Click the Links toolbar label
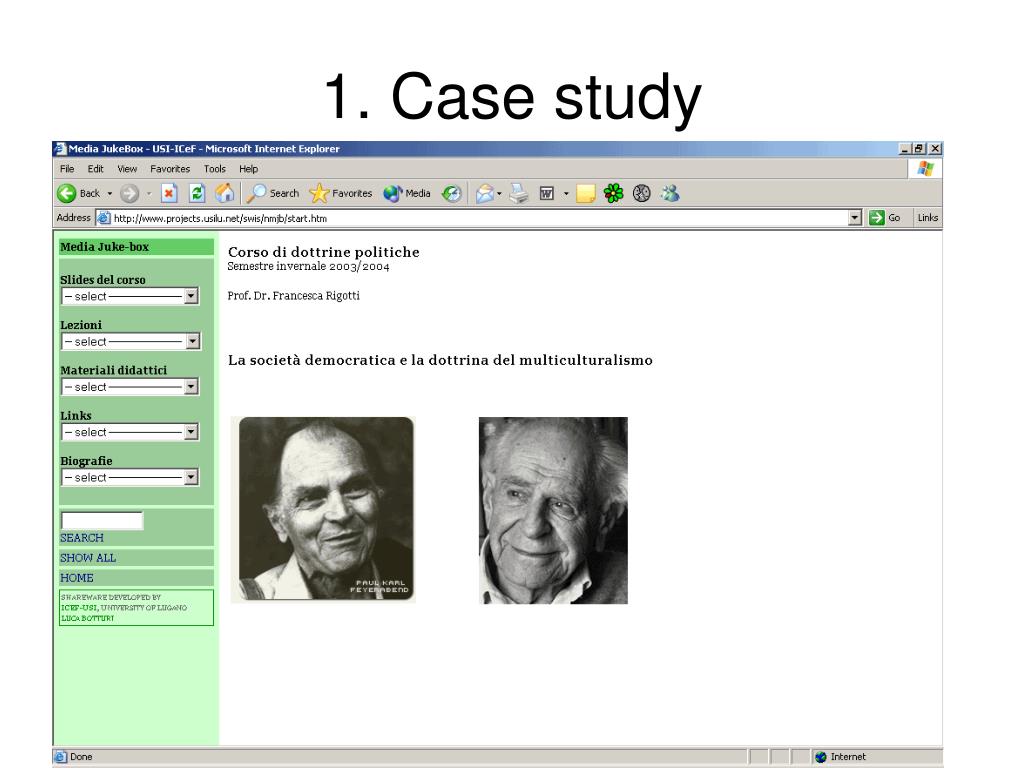 coord(927,218)
